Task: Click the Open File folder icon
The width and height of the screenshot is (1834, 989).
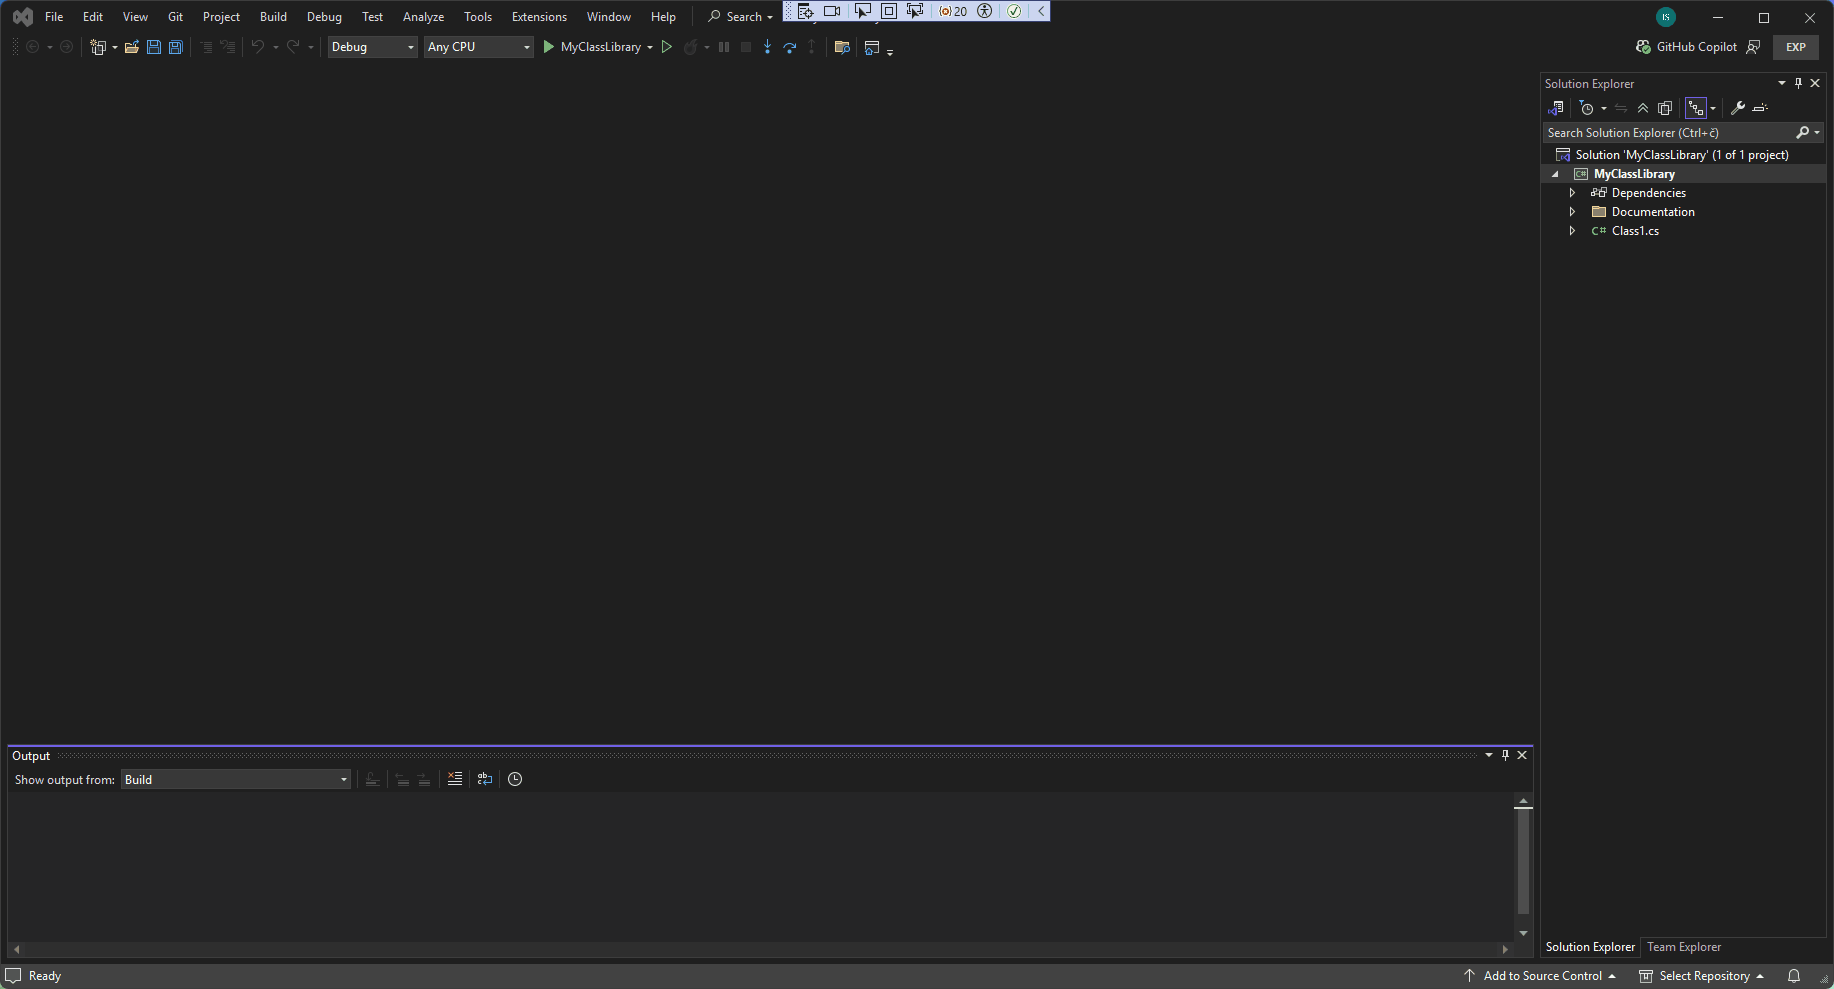Action: pos(132,47)
